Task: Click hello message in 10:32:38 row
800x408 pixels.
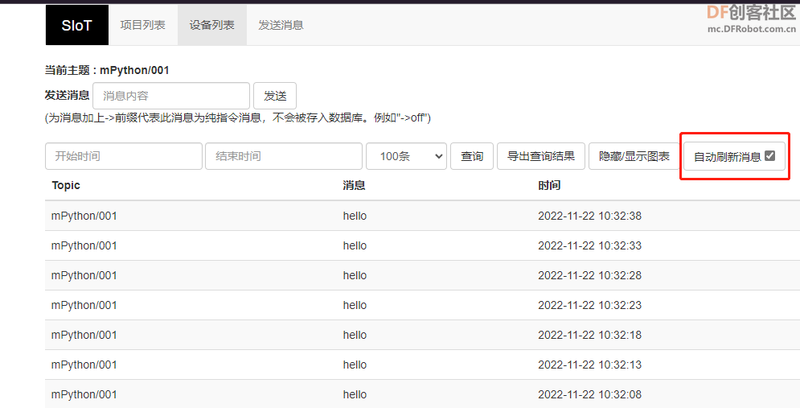Action: 355,216
